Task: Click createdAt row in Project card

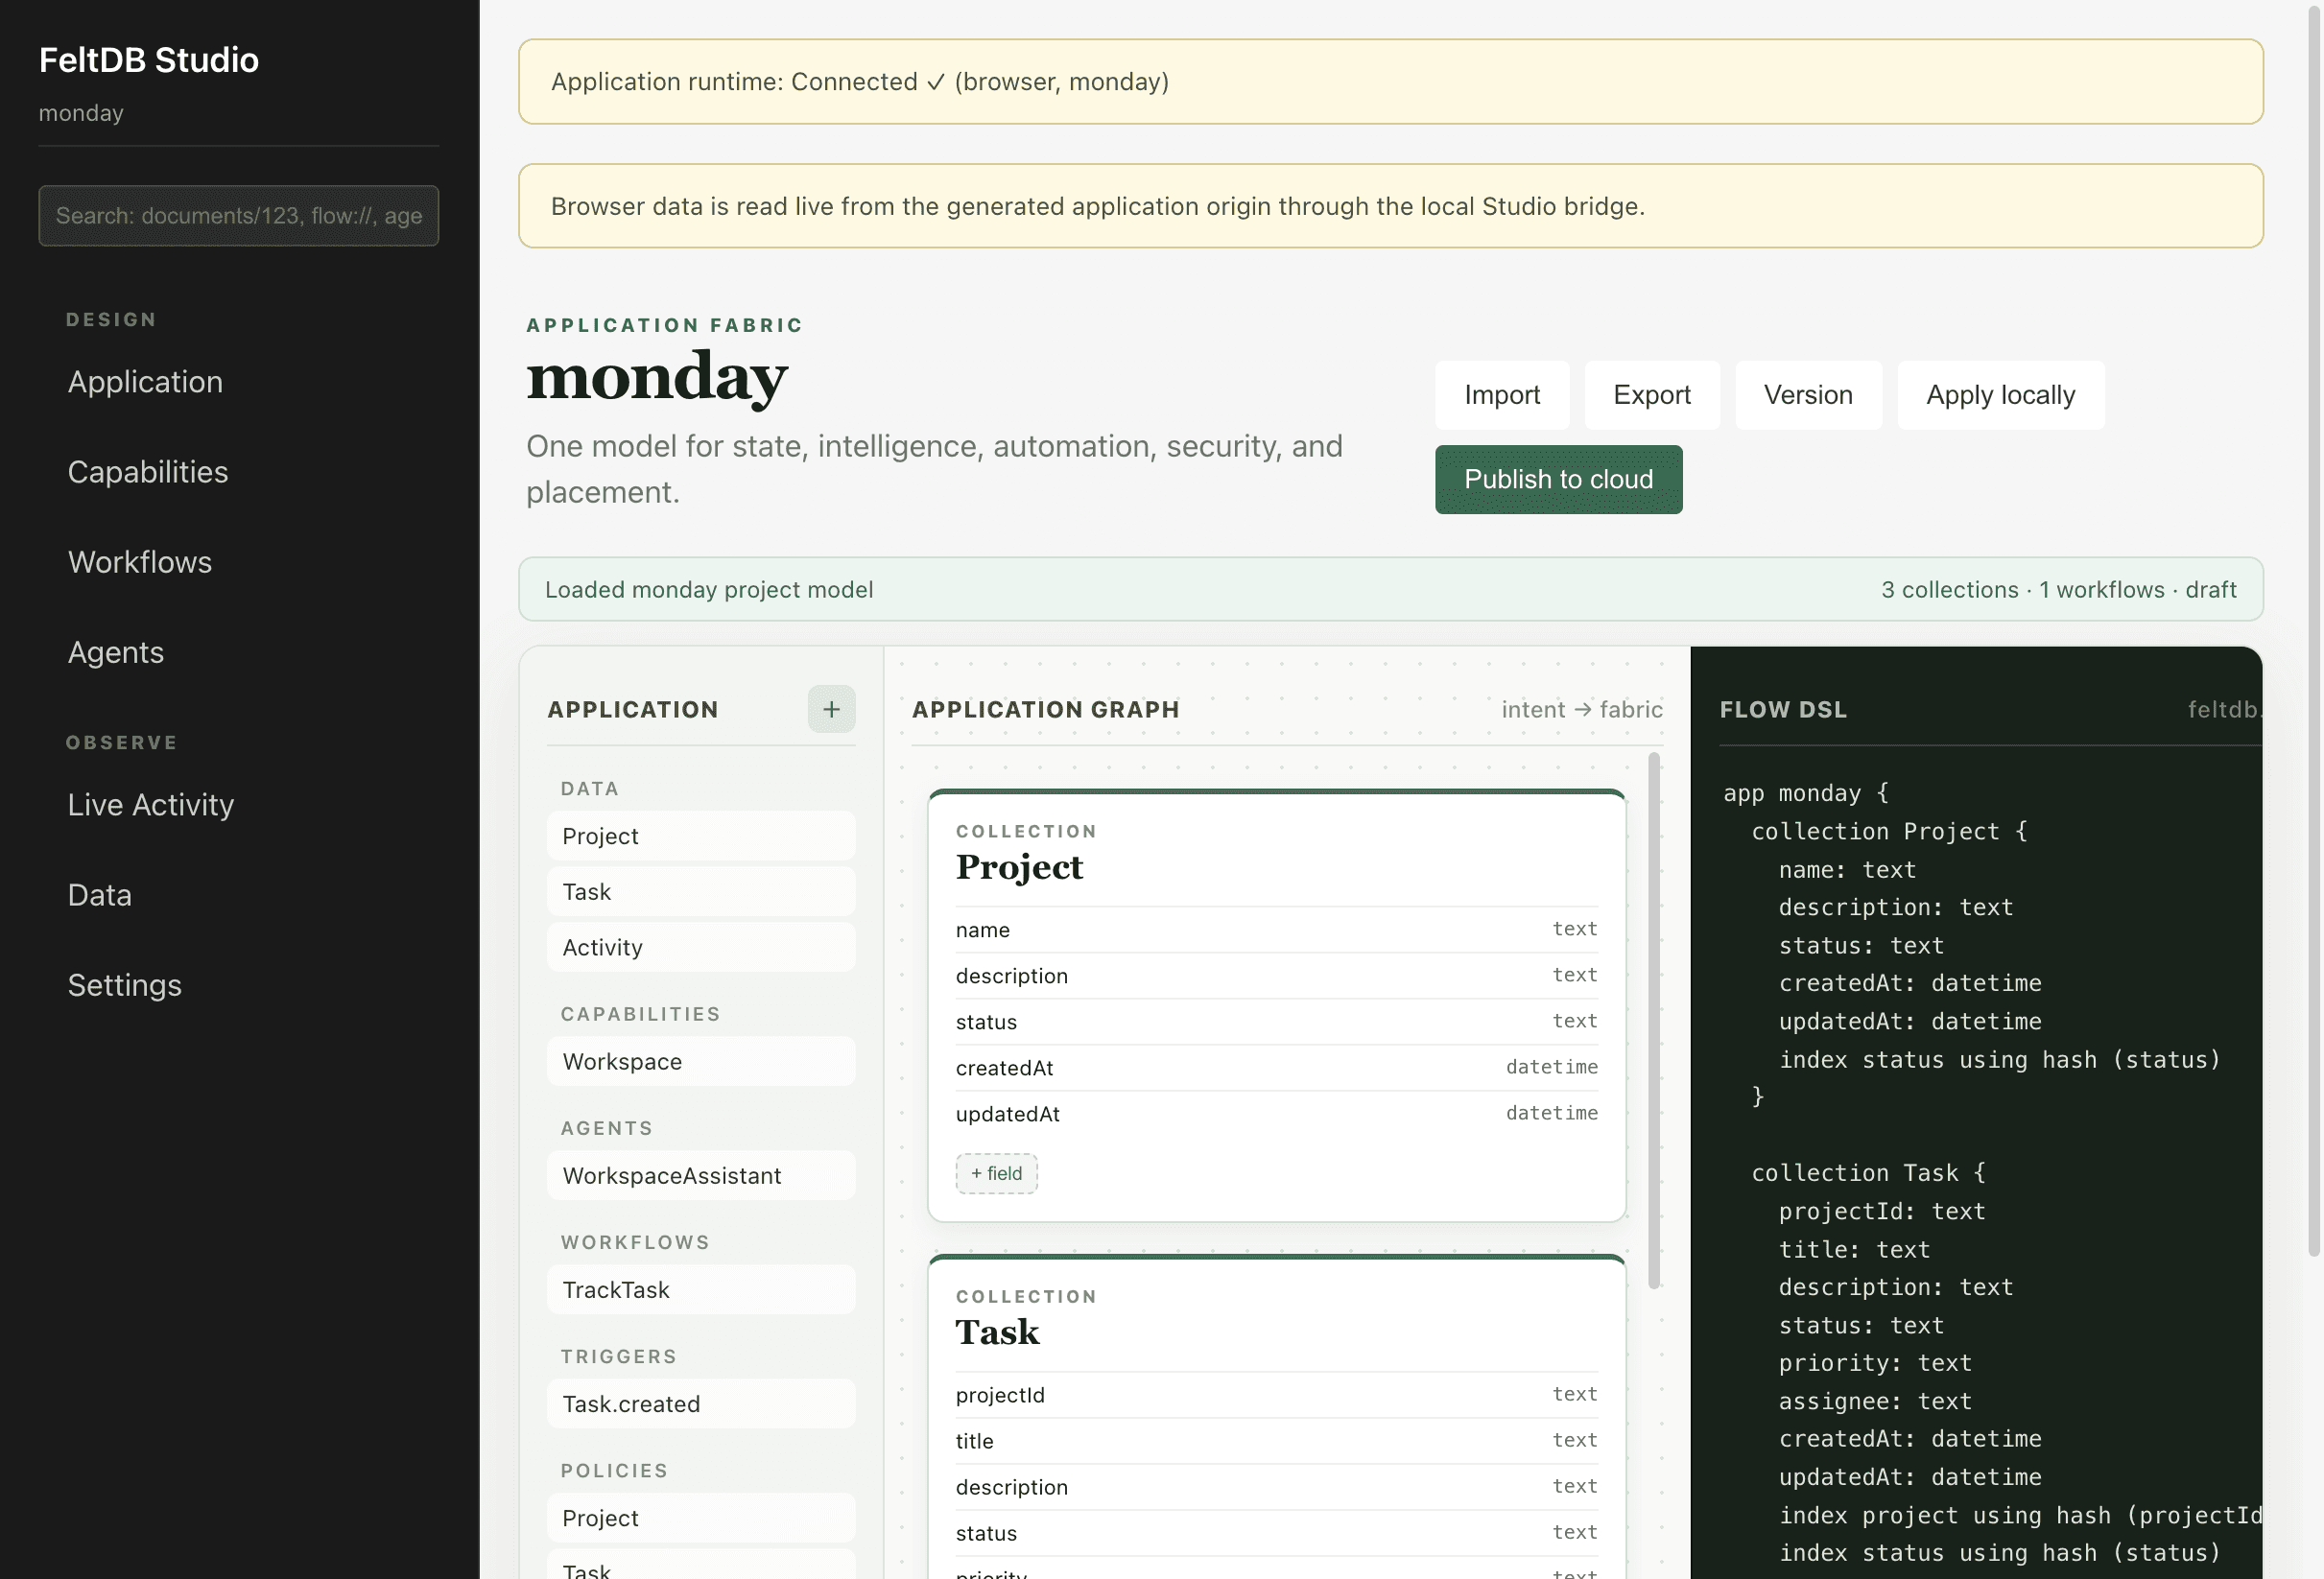Action: pyautogui.click(x=1276, y=1067)
